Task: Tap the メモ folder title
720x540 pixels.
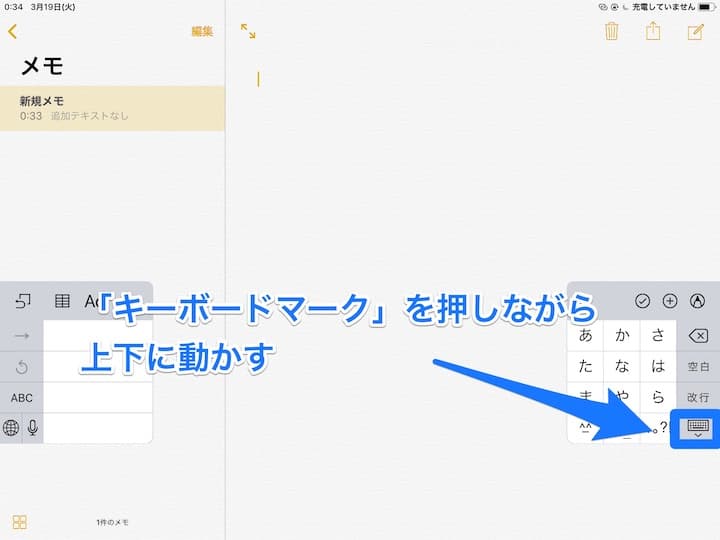Action: pyautogui.click(x=42, y=66)
